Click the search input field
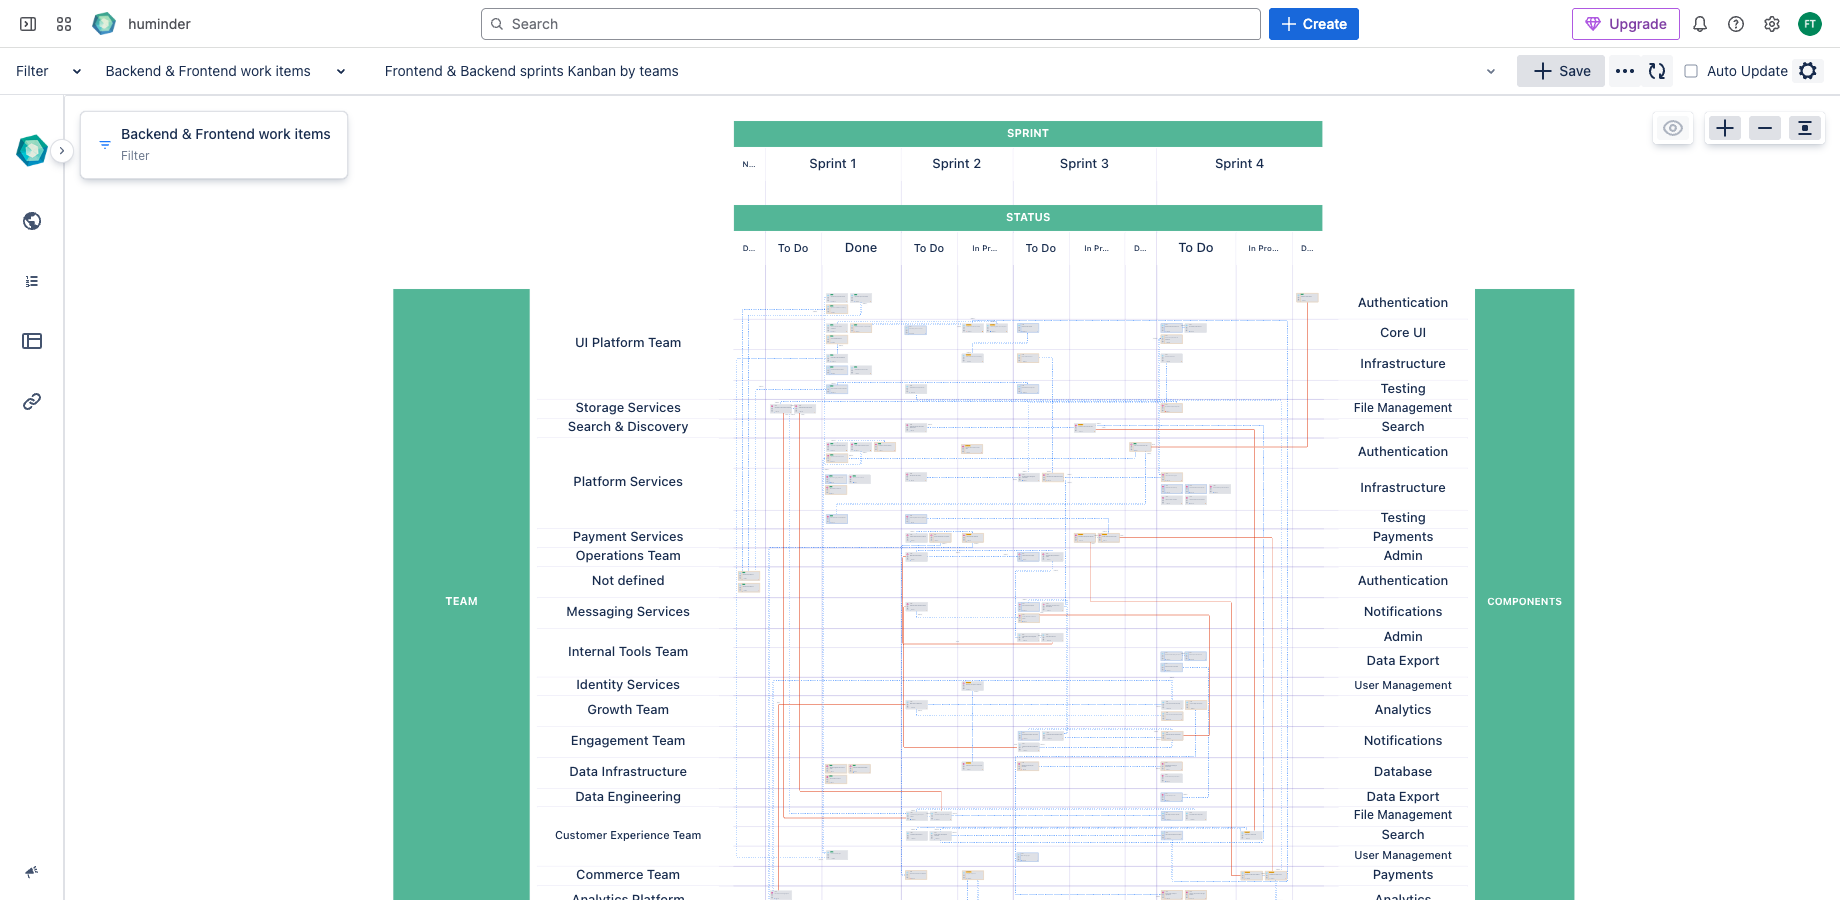This screenshot has height=900, width=1840. (x=870, y=23)
